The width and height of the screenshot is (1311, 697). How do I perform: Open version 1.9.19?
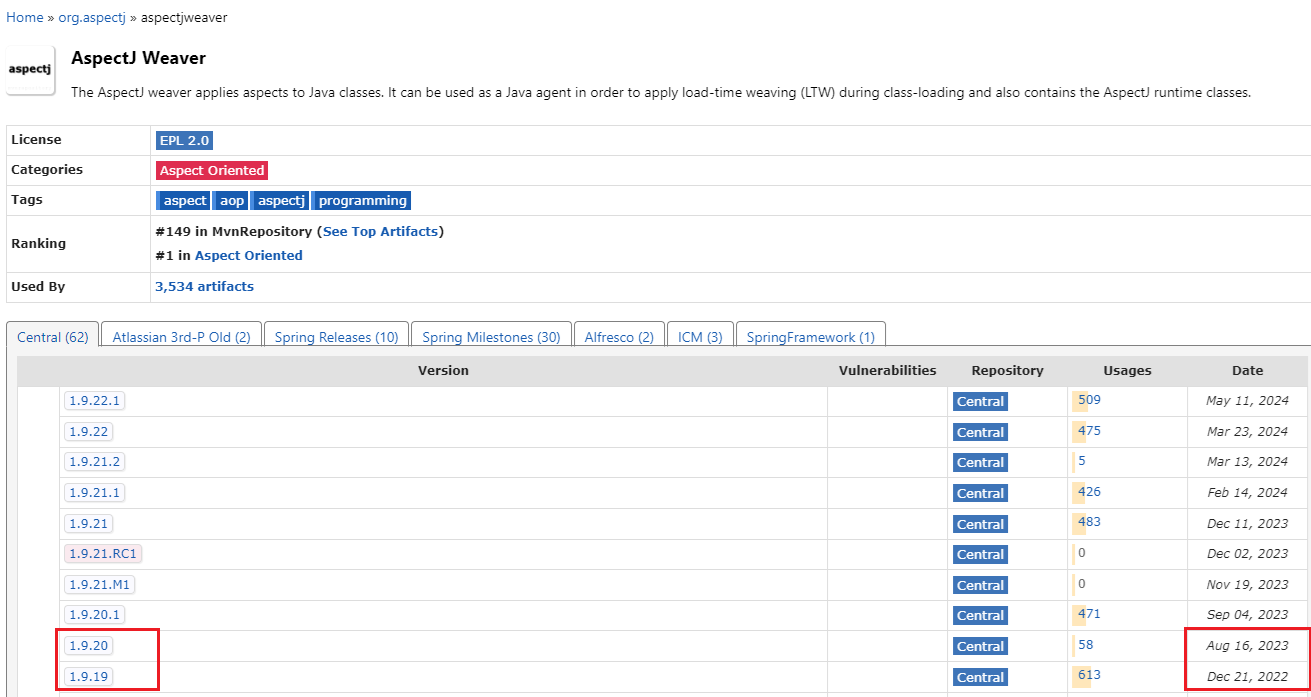point(88,677)
